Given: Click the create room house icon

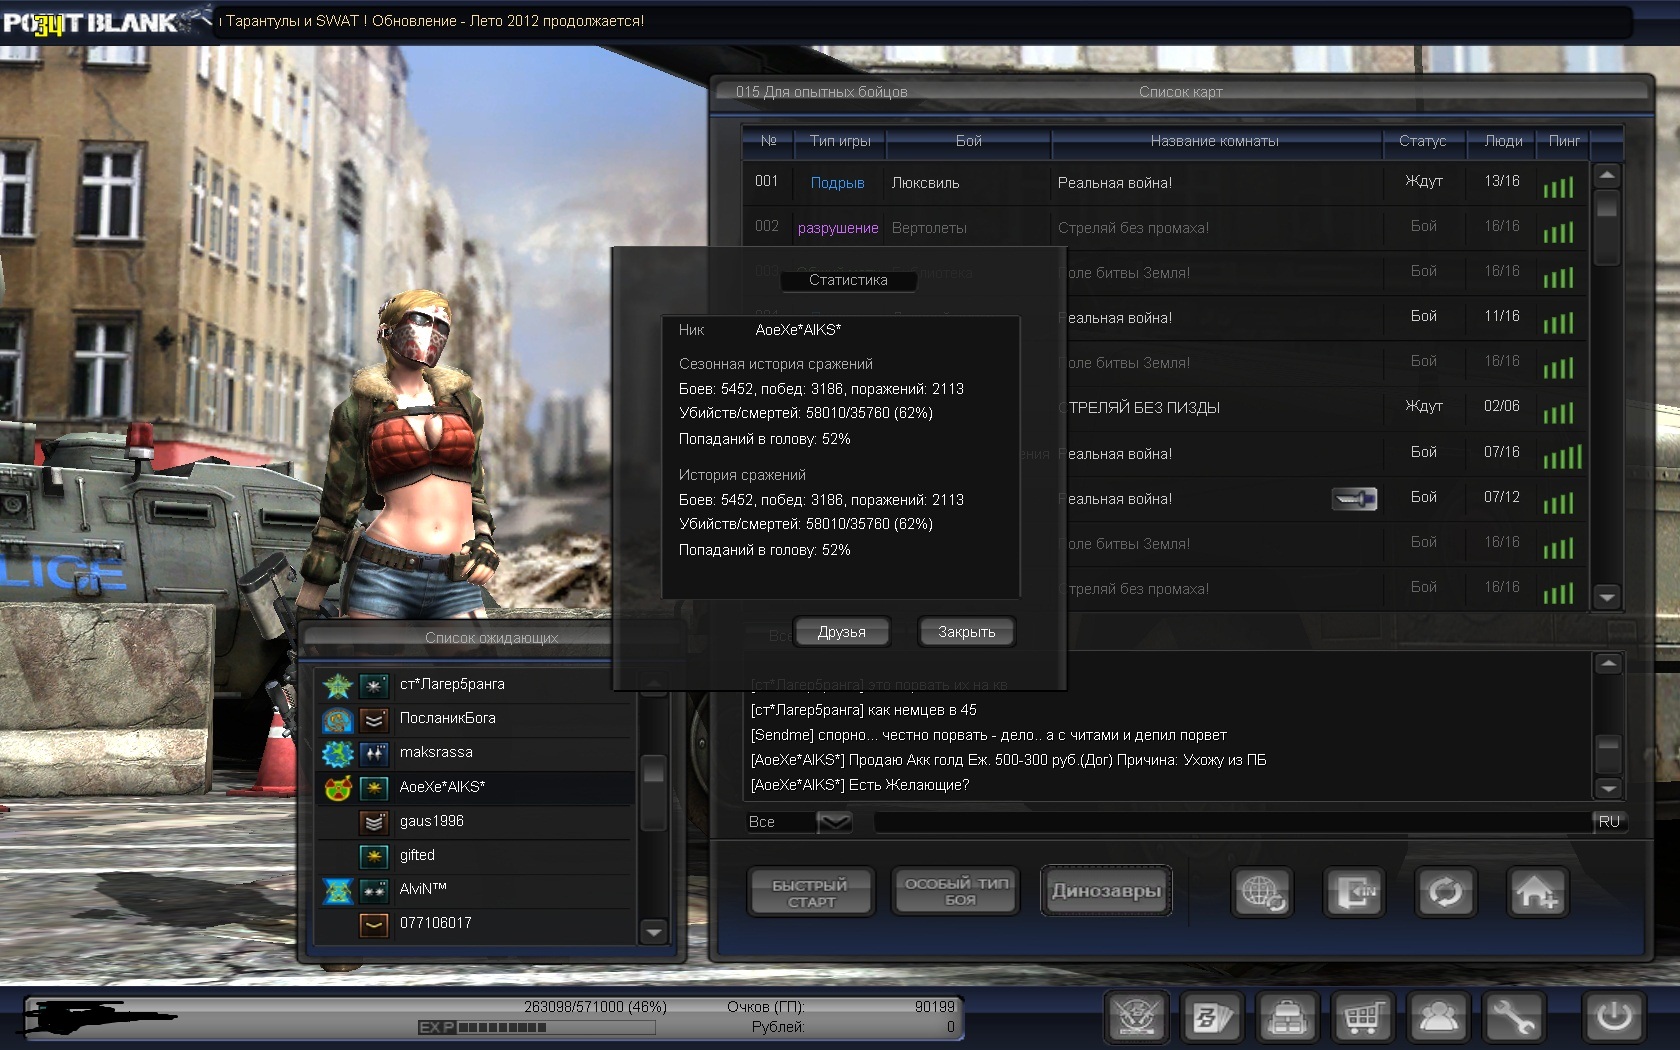Looking at the screenshot, I should coord(1535,891).
